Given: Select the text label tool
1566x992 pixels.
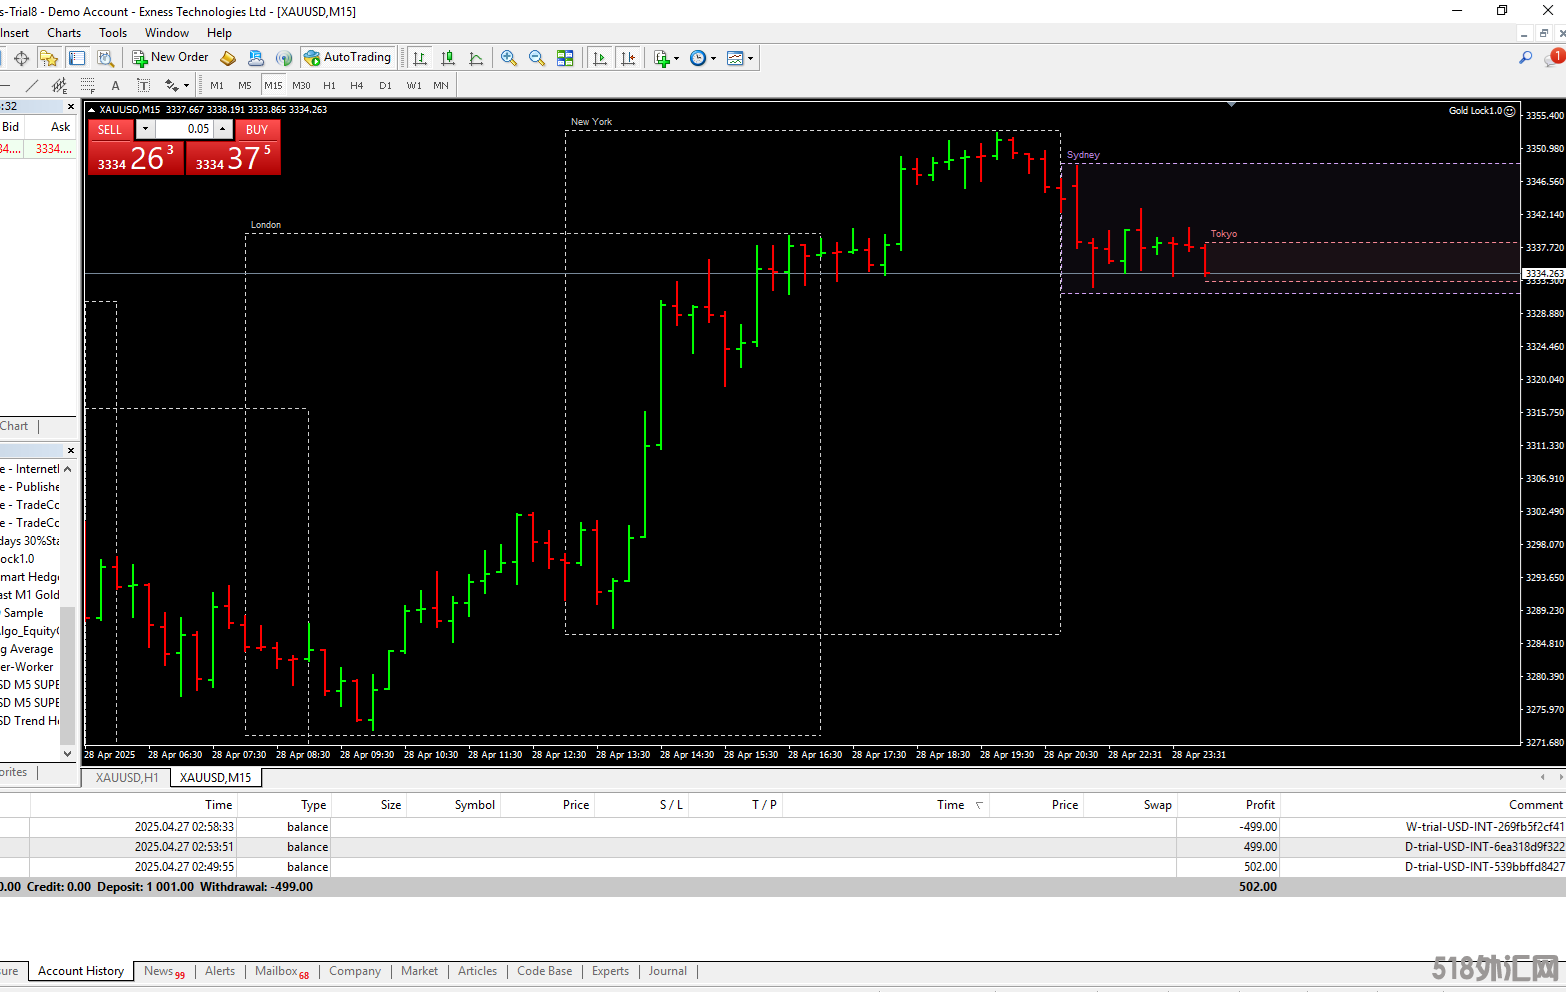Looking at the screenshot, I should pyautogui.click(x=143, y=85).
